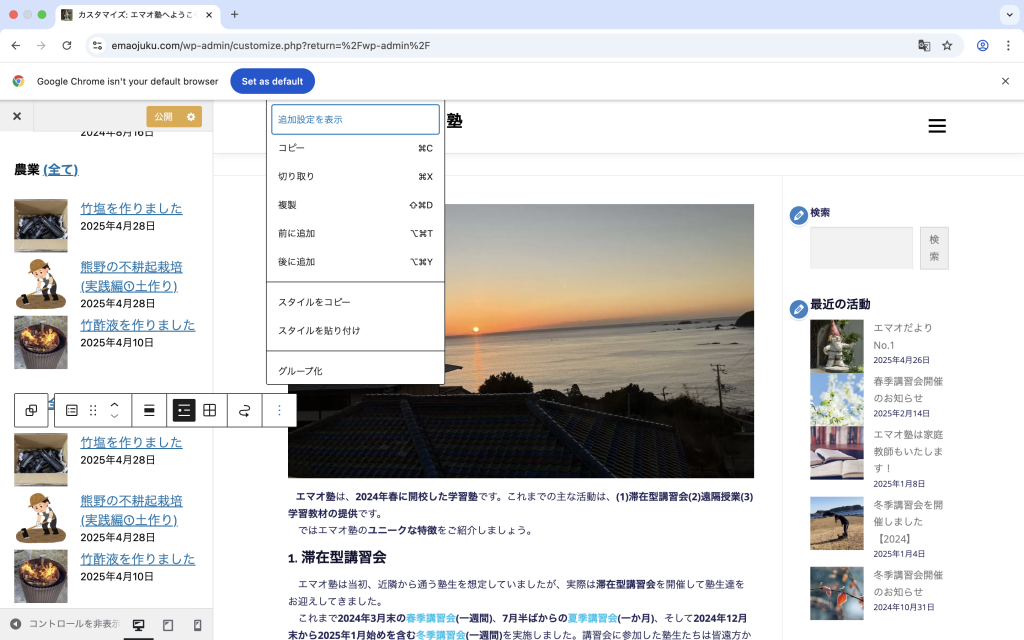Switch to the grid view layout icon
The width and height of the screenshot is (1024, 640).
[210, 410]
